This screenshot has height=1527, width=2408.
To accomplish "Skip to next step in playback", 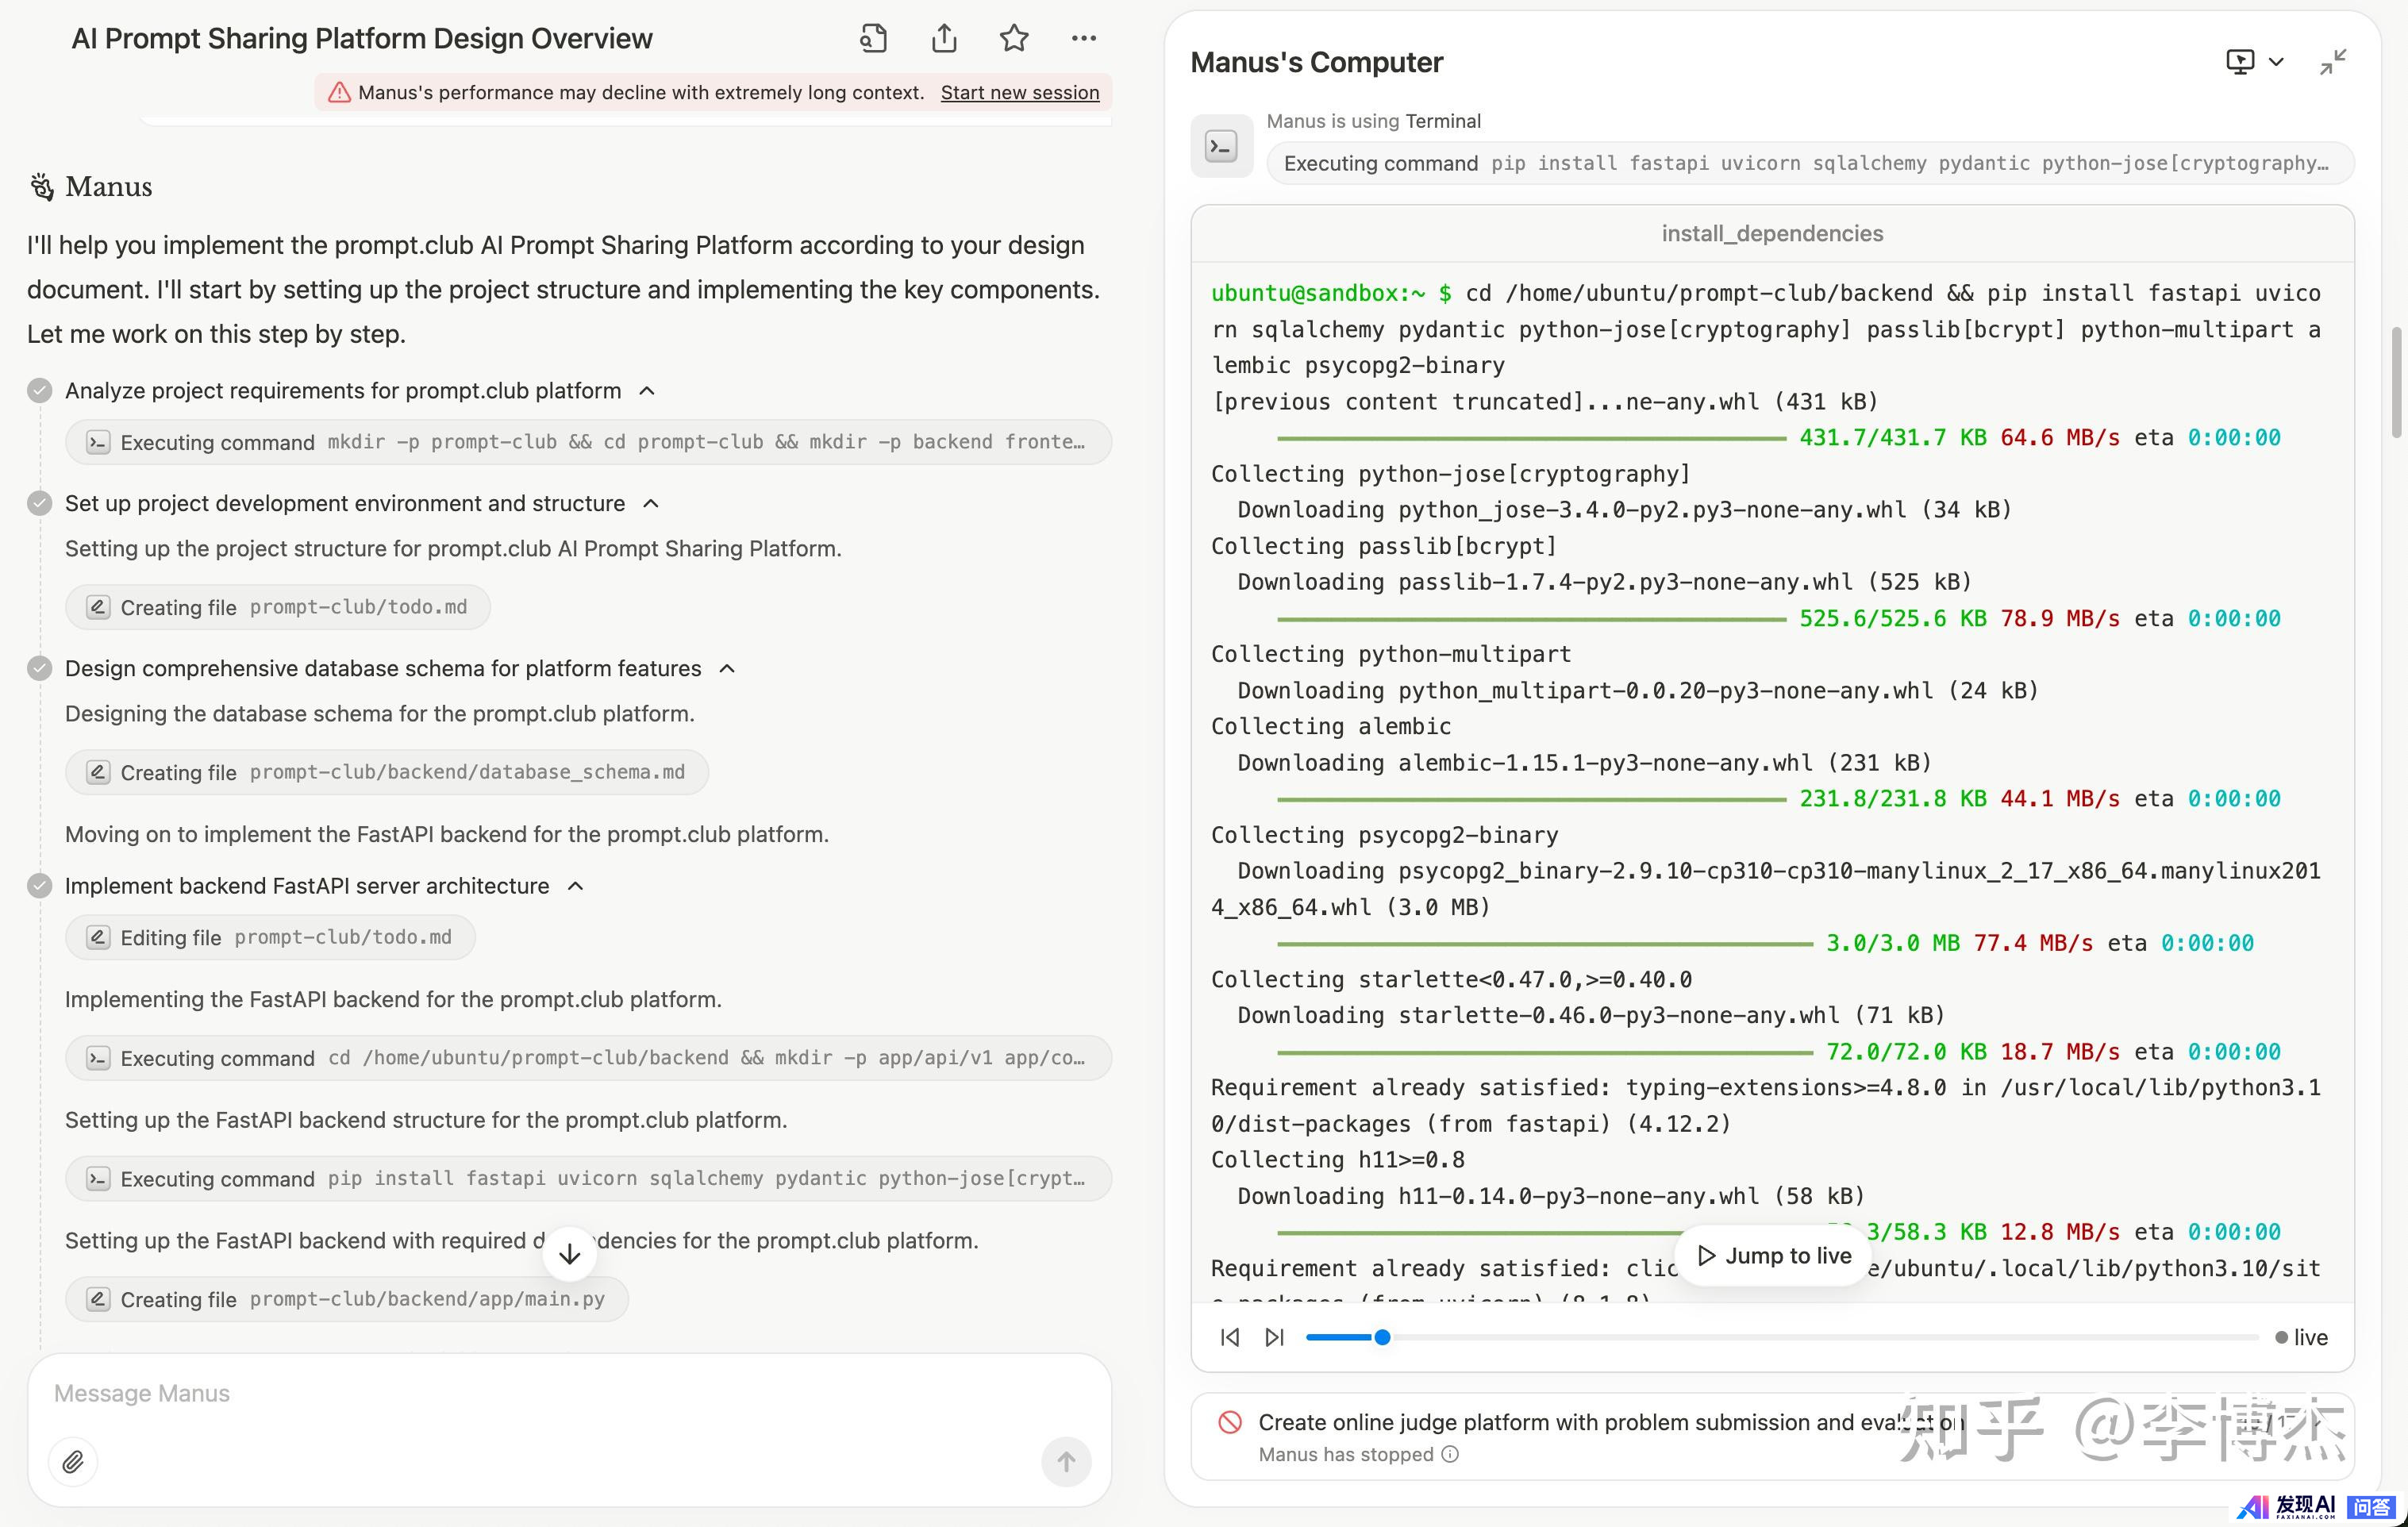I will click(x=1274, y=1337).
